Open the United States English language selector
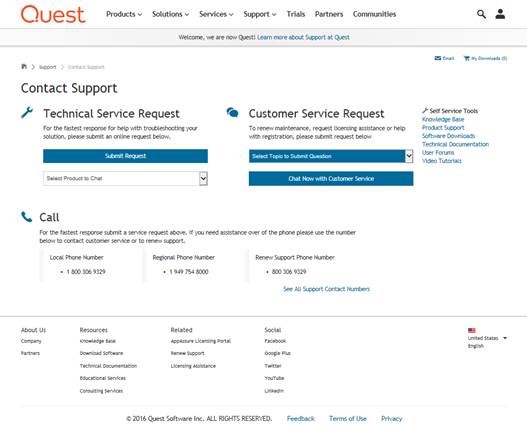 click(x=487, y=338)
